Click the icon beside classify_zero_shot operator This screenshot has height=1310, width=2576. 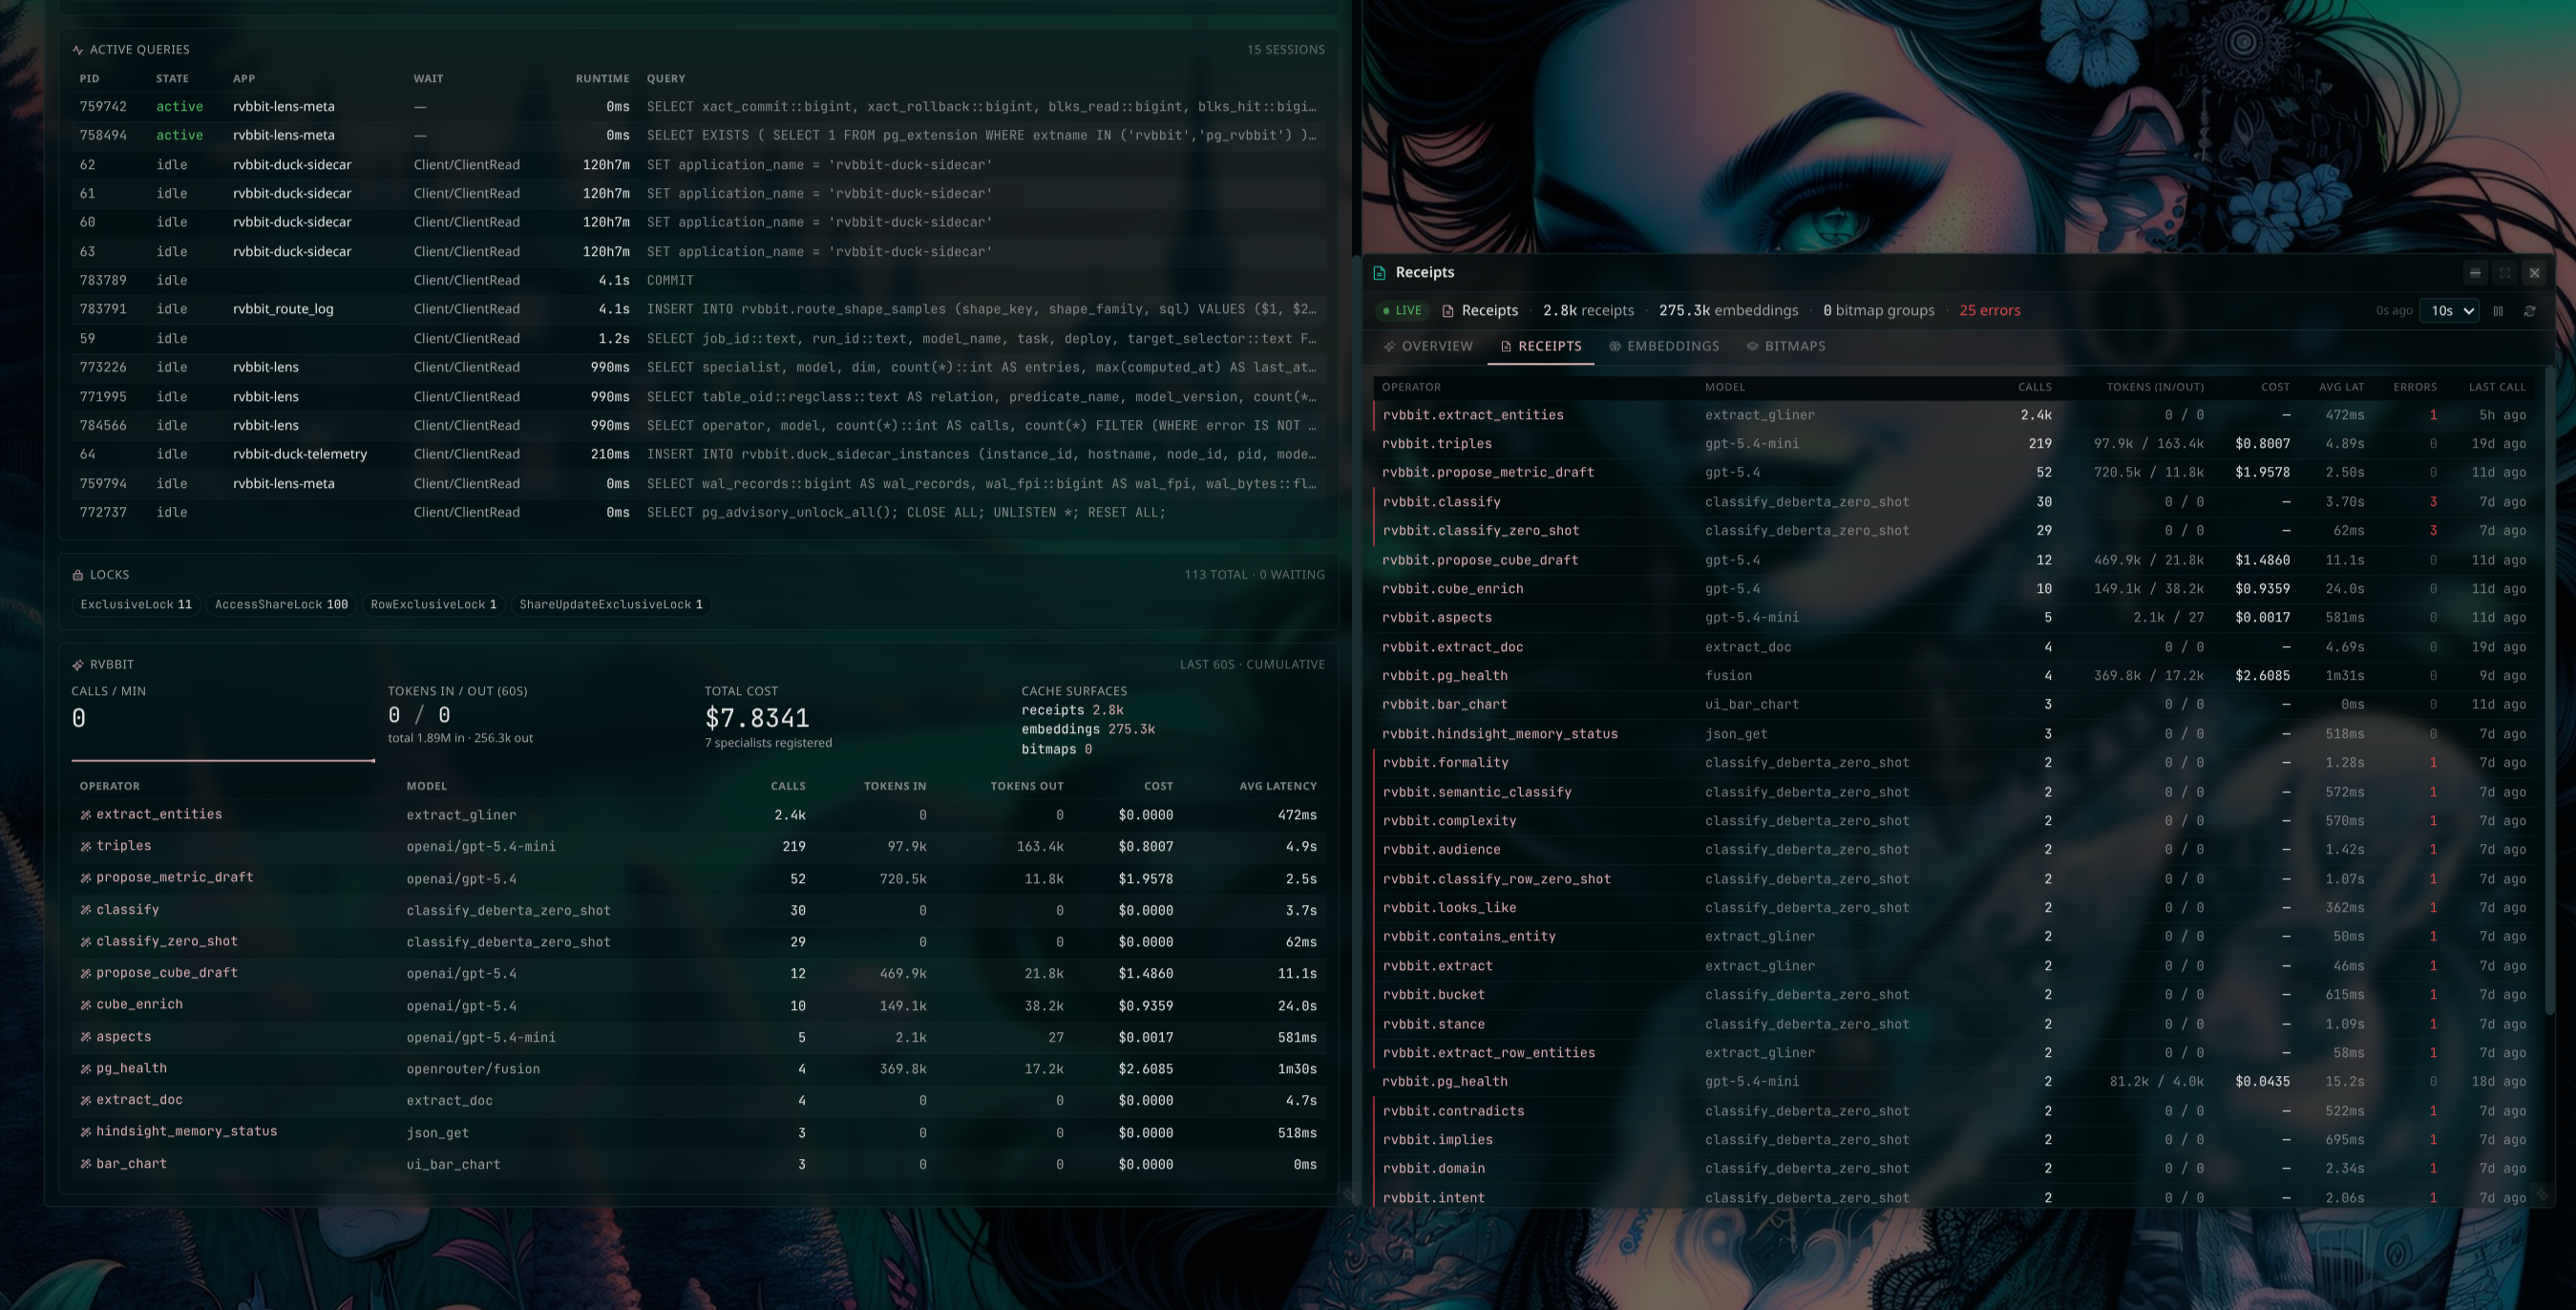86,942
